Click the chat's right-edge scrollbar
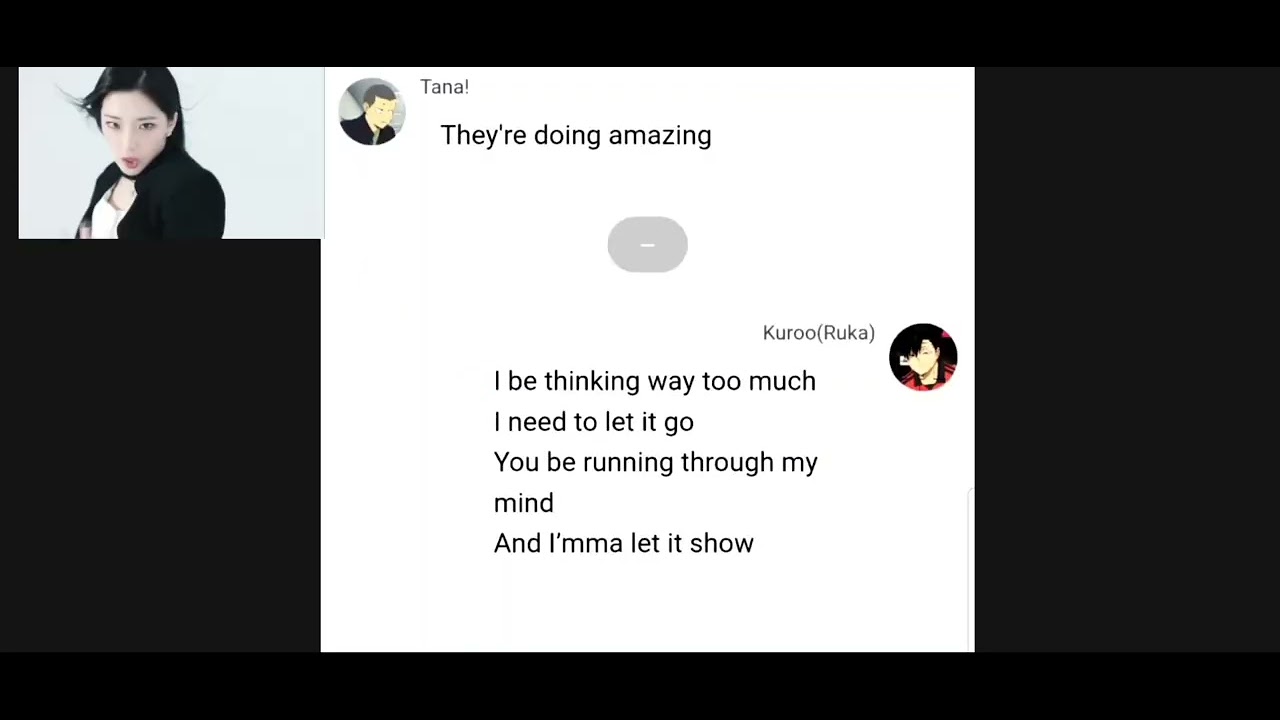The image size is (1280, 720). coord(970,570)
